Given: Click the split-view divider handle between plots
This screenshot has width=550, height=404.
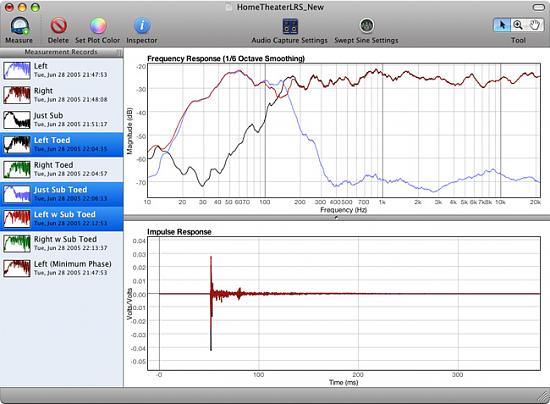Looking at the screenshot, I should [336, 217].
